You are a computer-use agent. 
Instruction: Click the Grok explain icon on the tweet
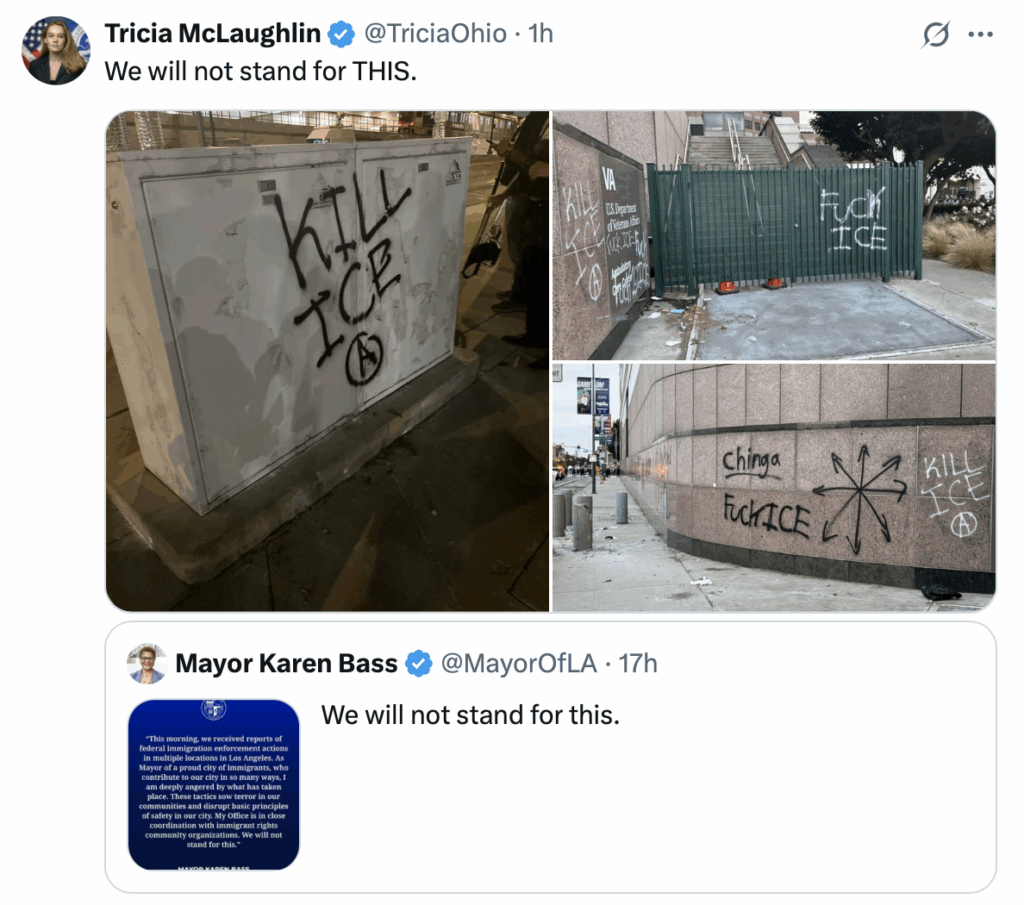point(935,35)
